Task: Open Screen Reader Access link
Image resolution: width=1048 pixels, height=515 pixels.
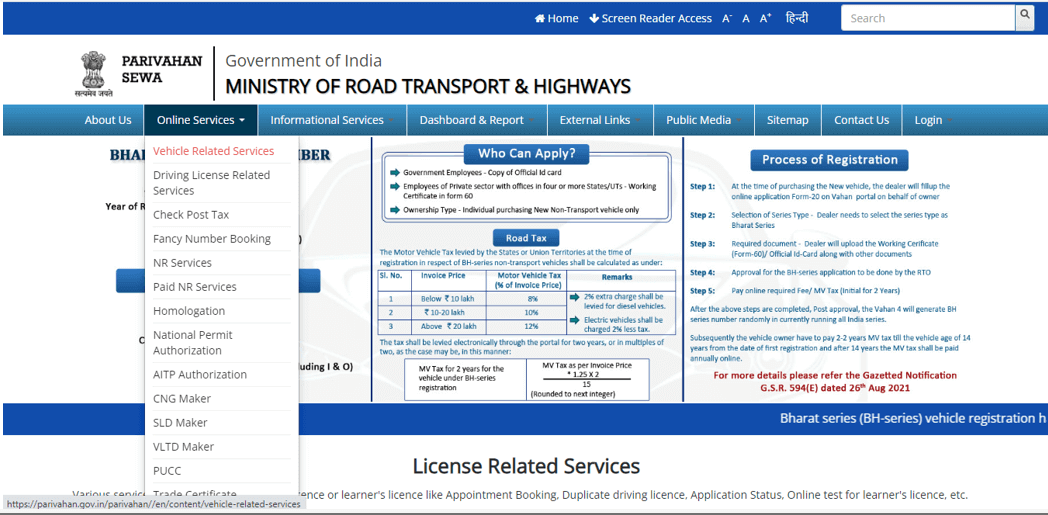Action: click(650, 19)
